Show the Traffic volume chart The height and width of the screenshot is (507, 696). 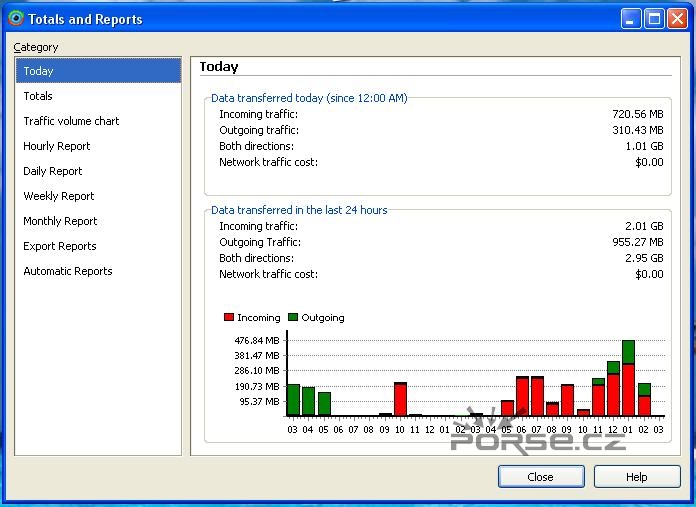click(x=71, y=121)
